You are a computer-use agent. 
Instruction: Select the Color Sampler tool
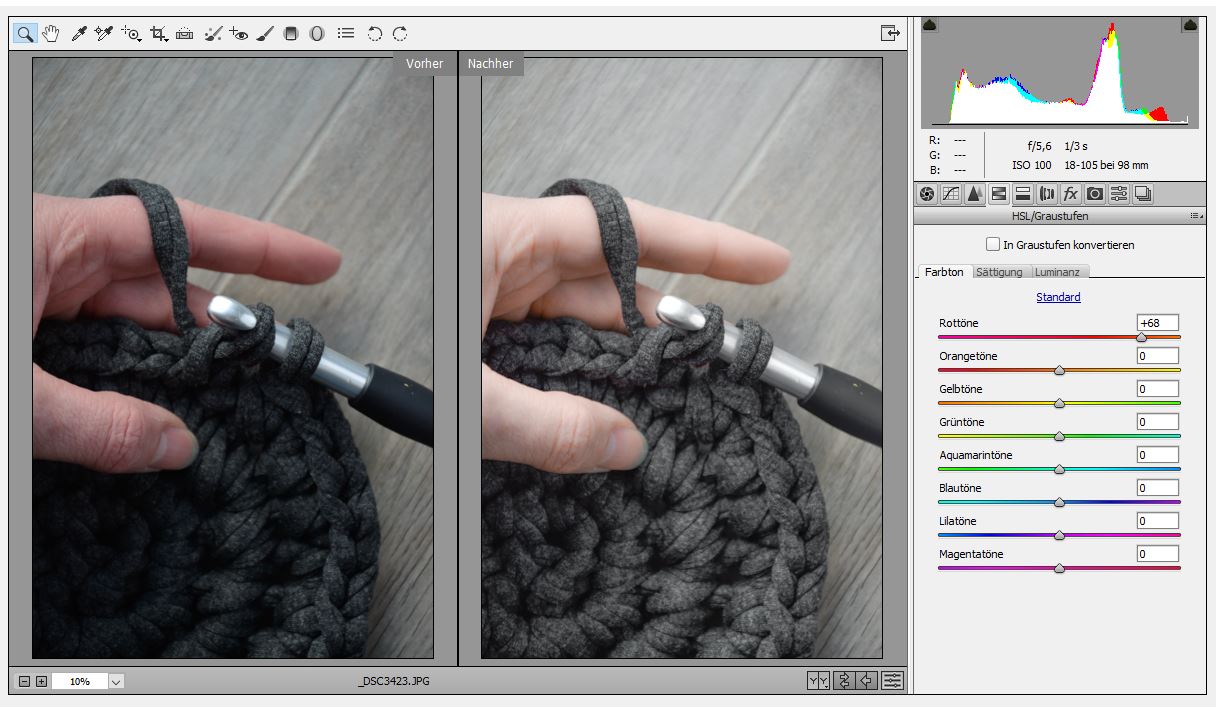(103, 33)
